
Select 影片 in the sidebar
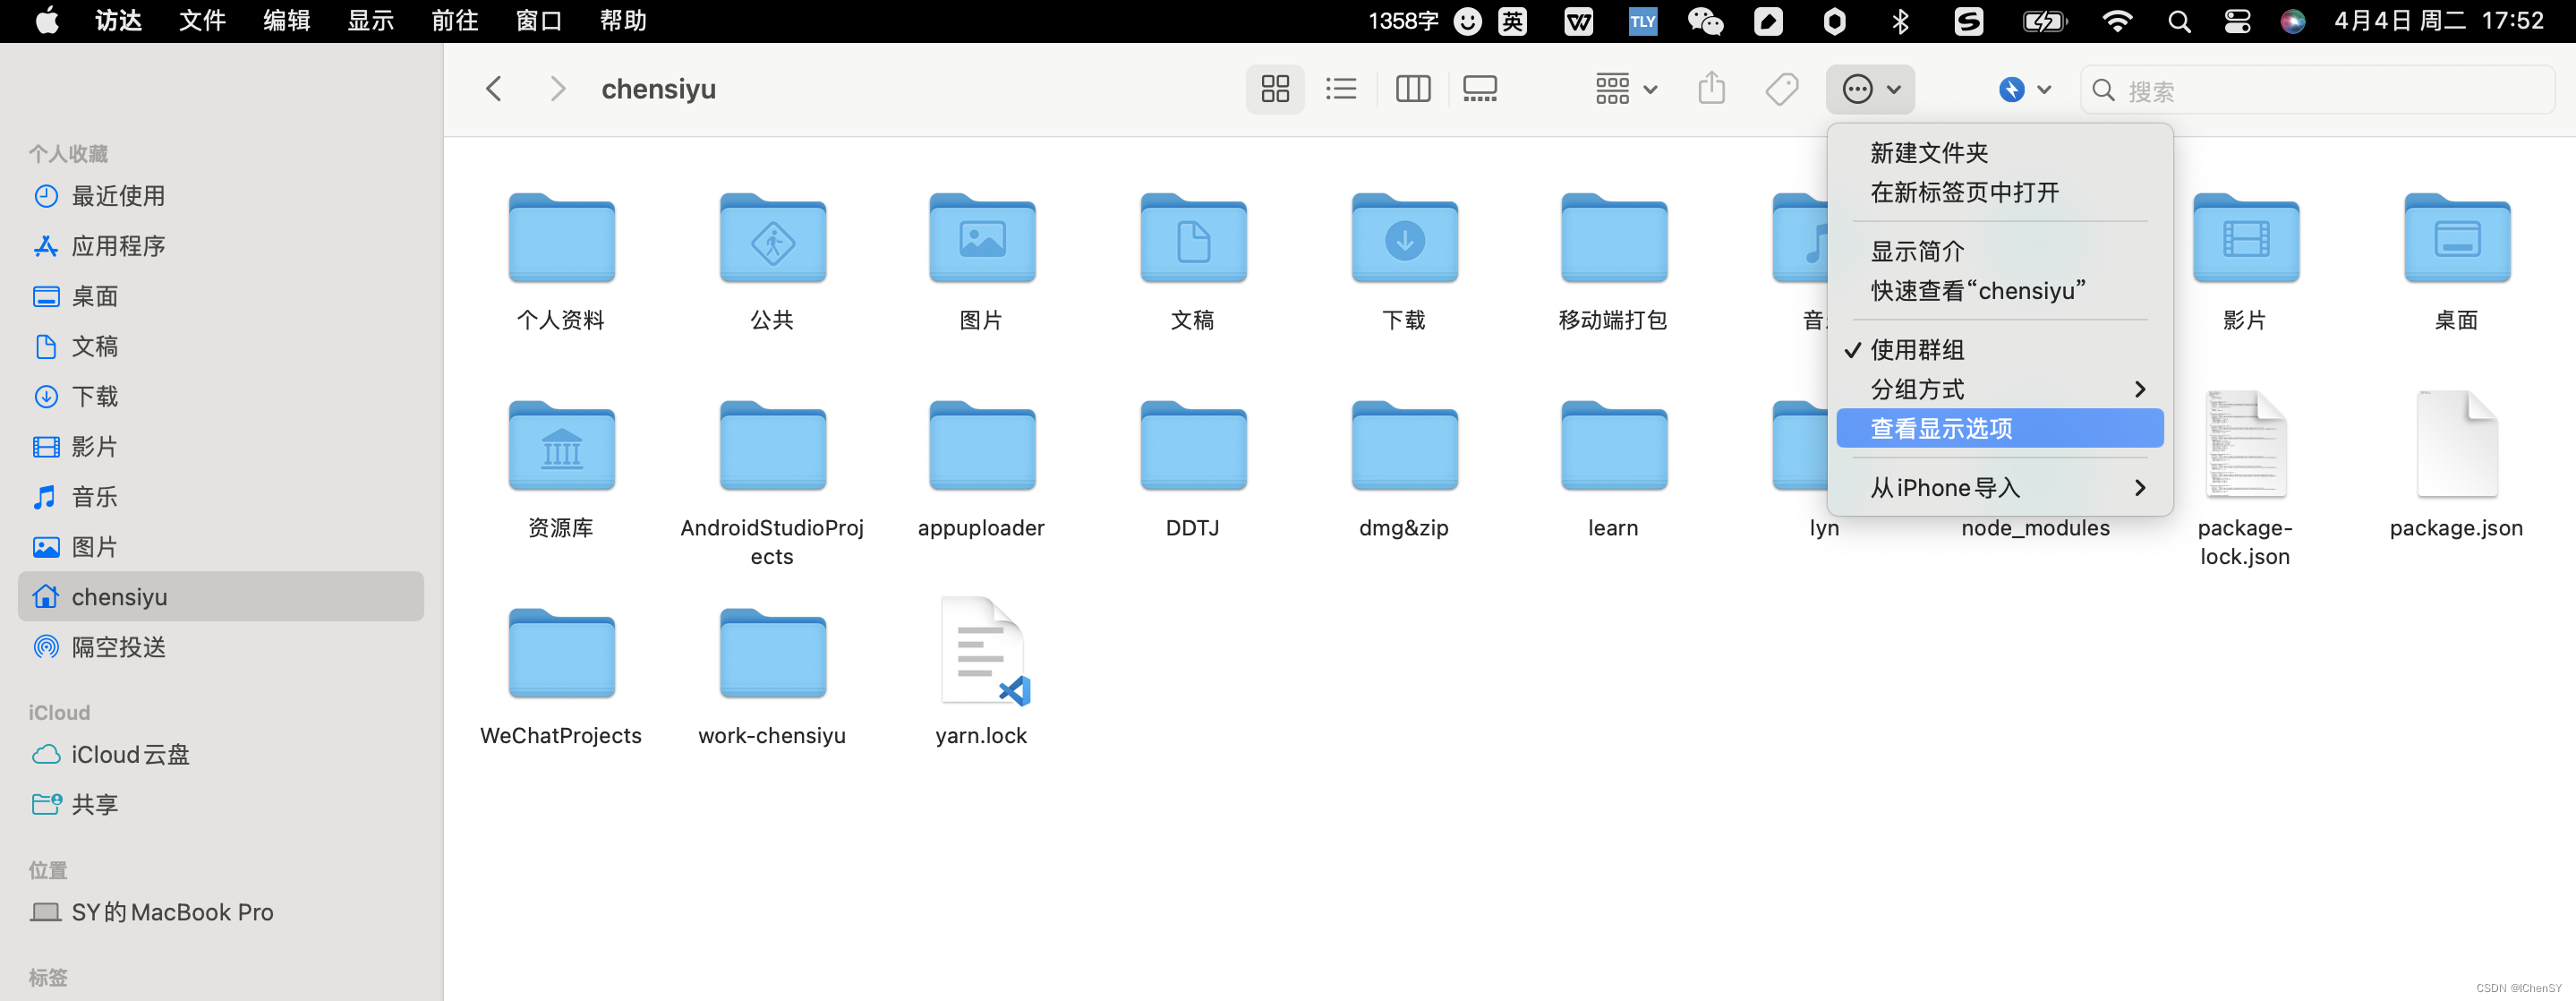(220, 446)
